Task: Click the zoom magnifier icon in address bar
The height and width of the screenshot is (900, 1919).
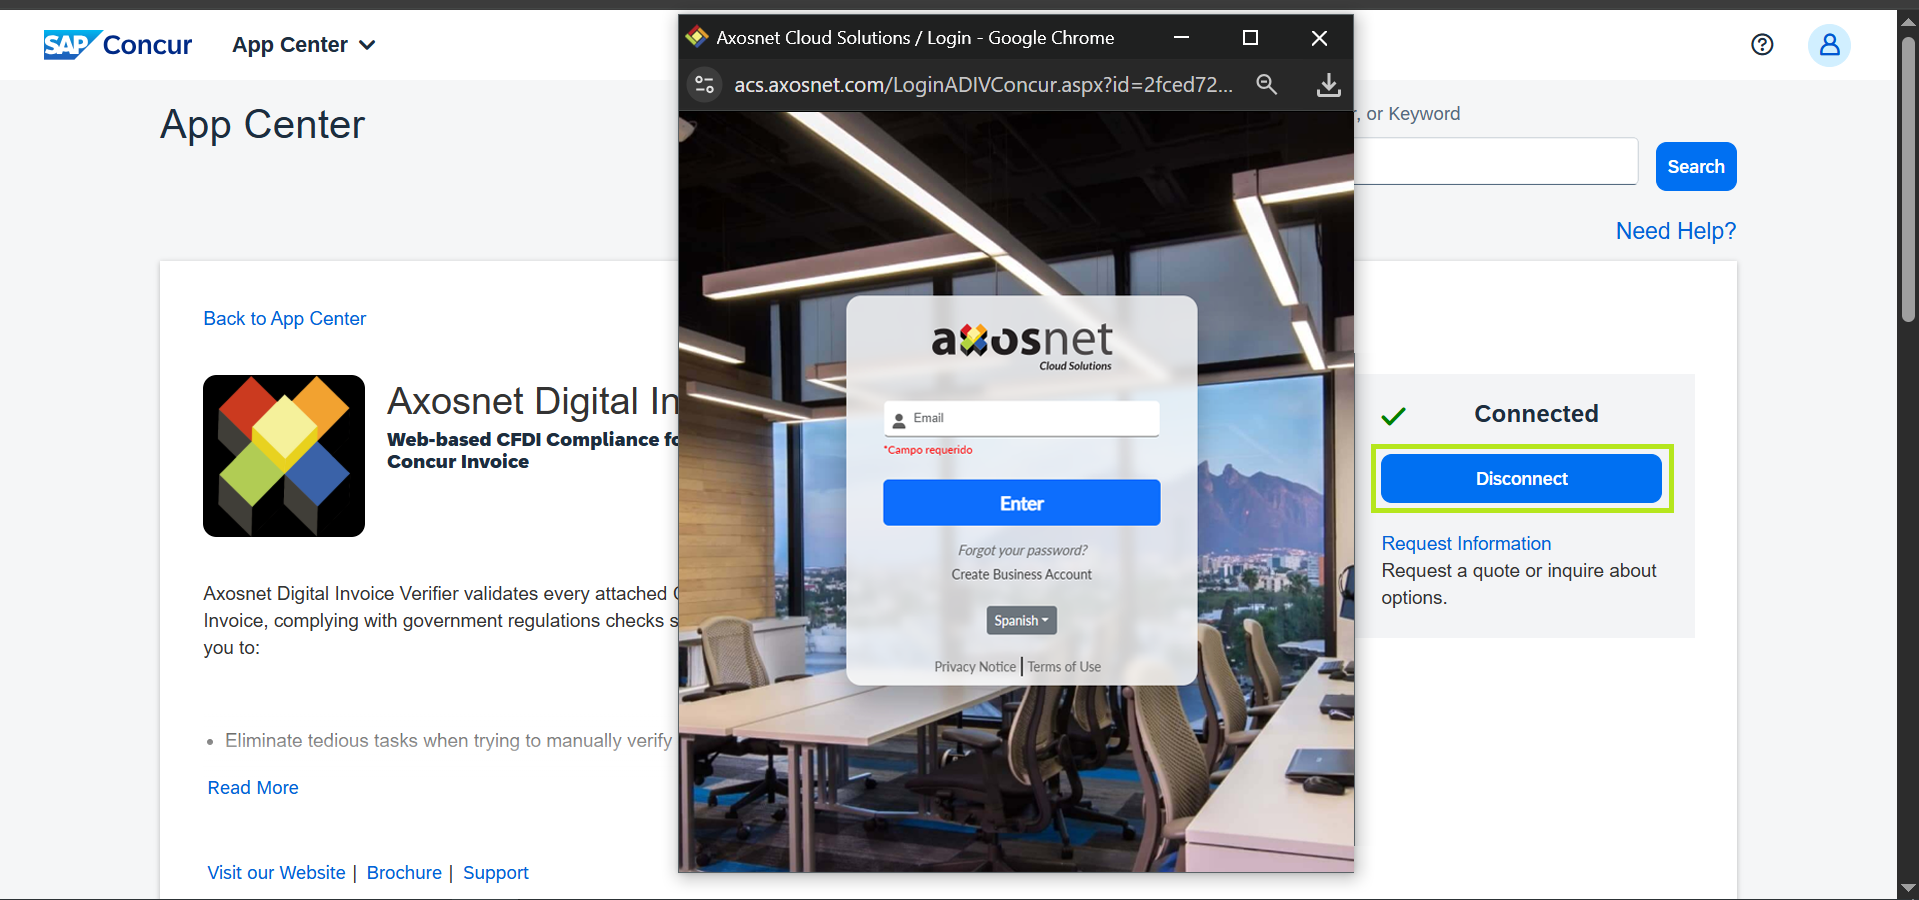Action: 1266,85
